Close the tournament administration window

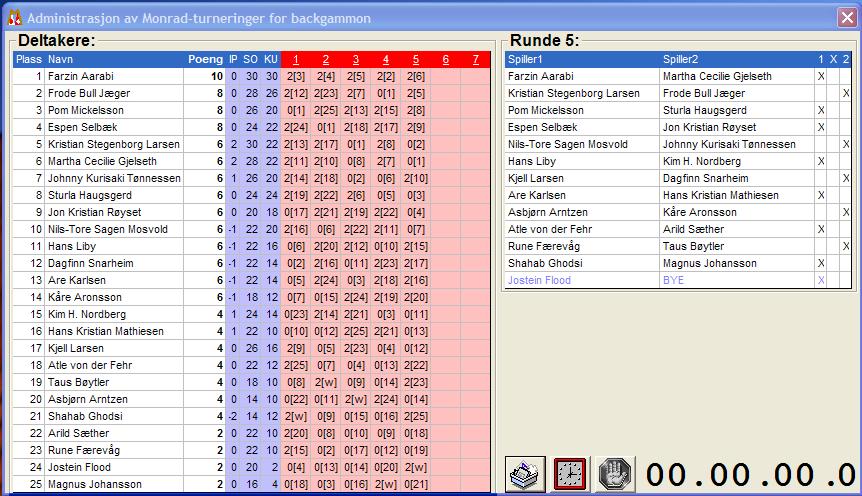(846, 18)
